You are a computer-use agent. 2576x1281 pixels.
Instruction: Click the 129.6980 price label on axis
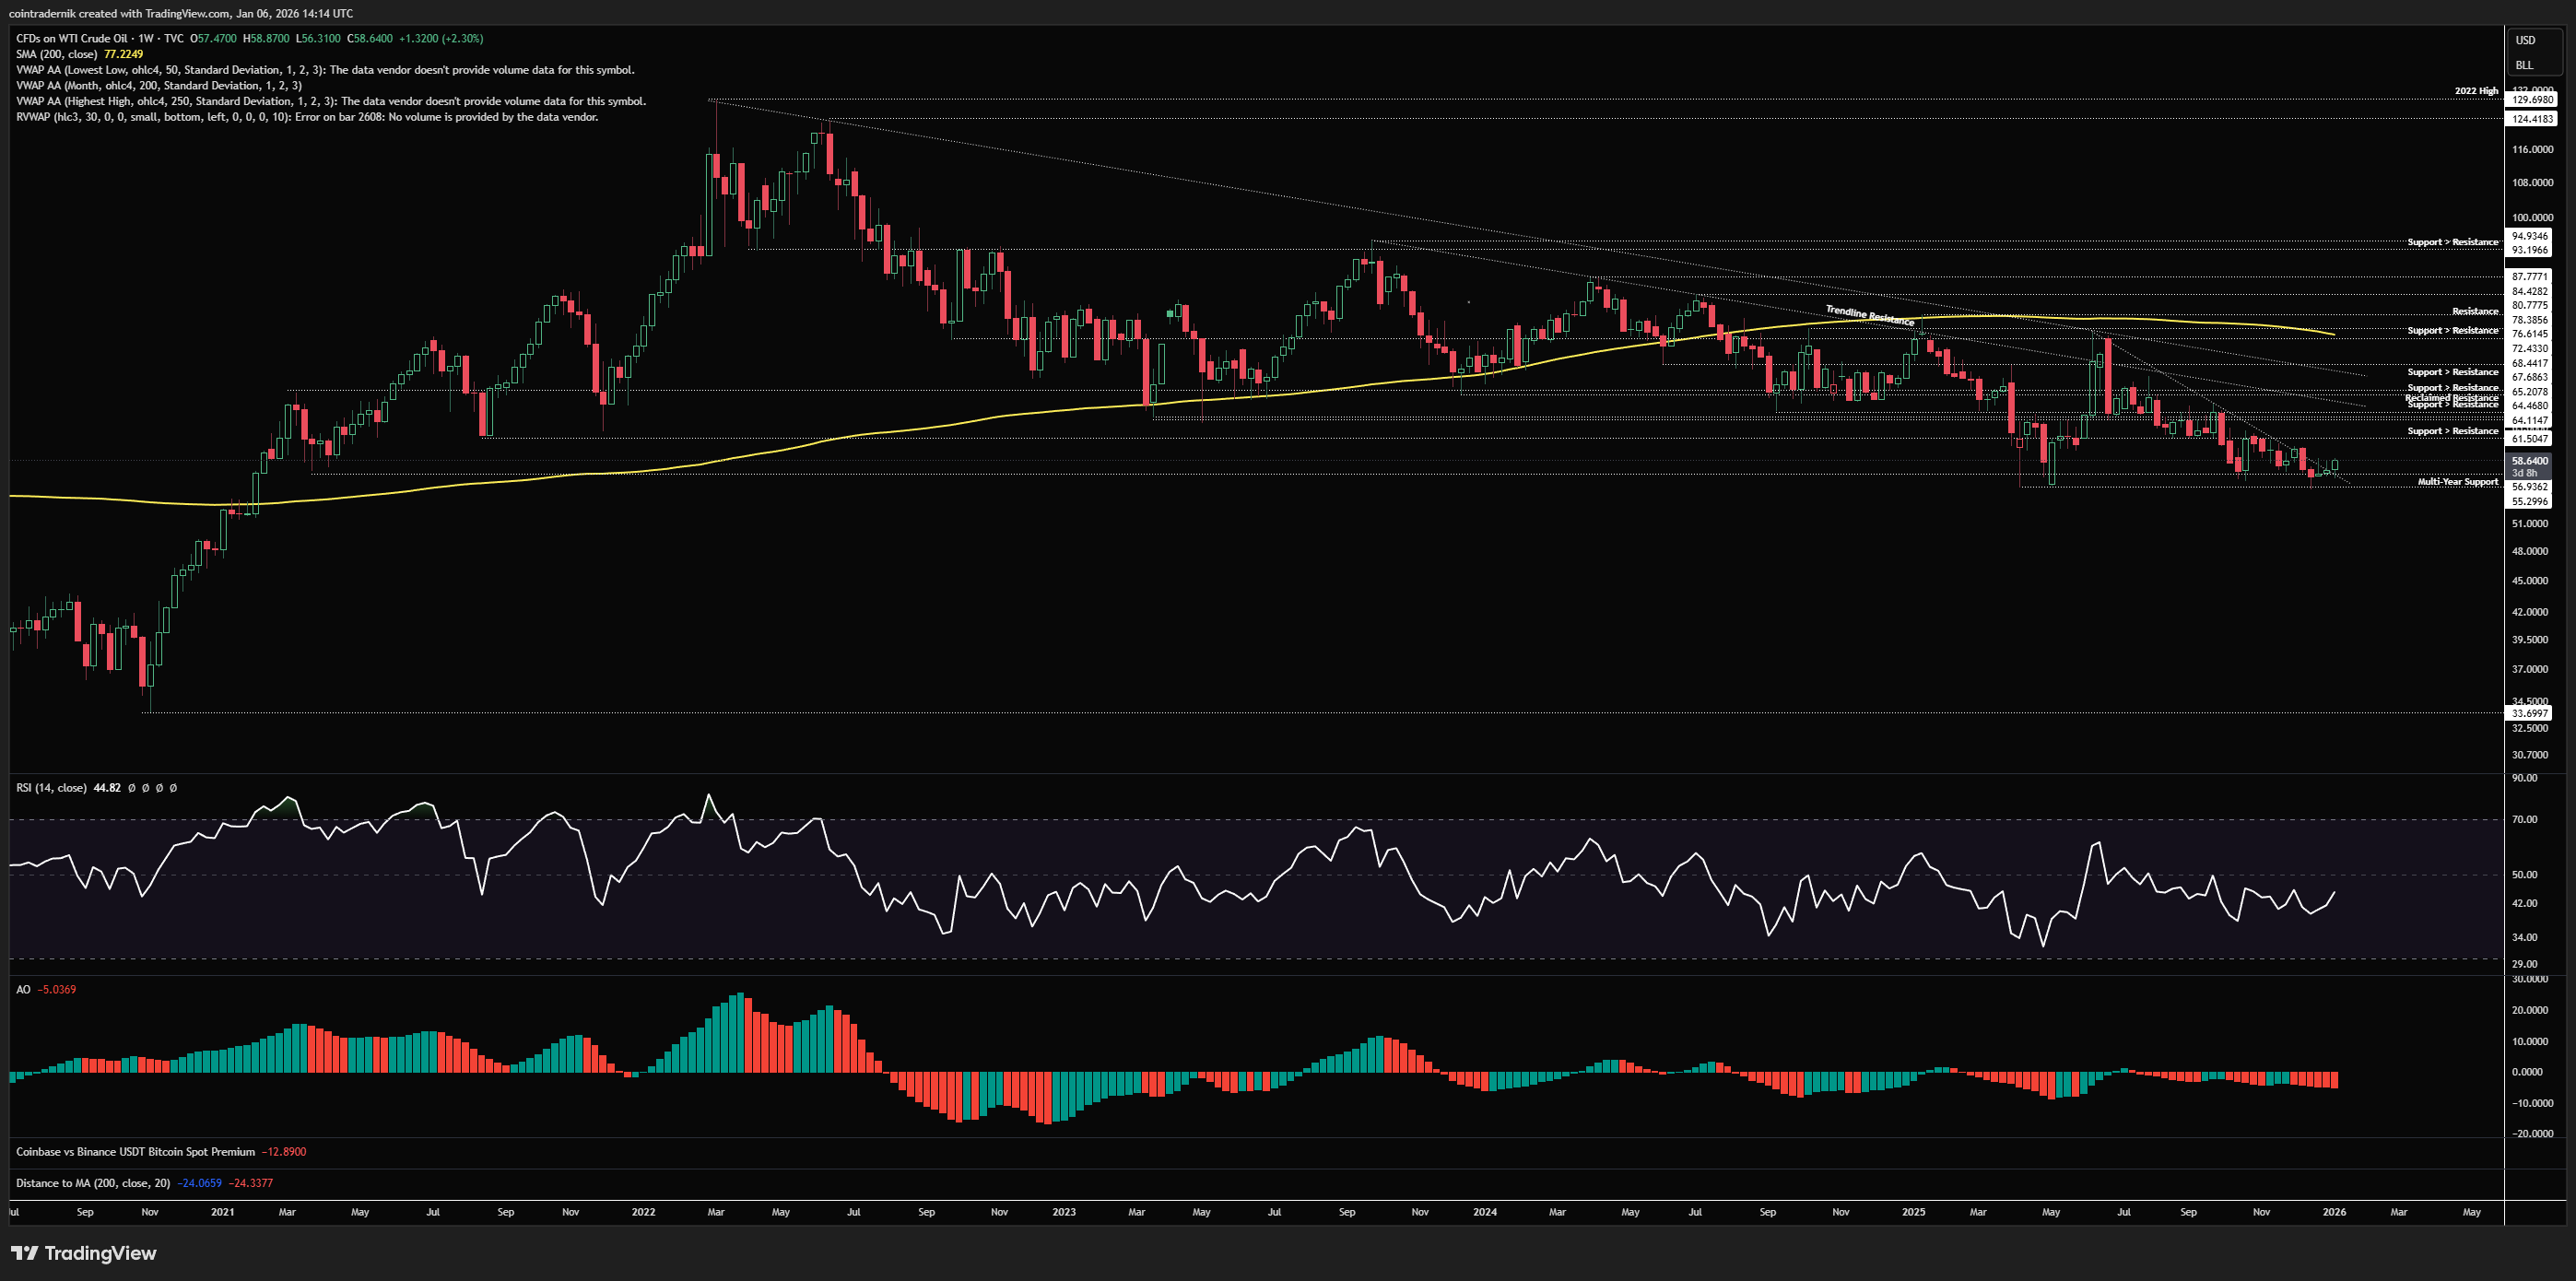tap(2533, 100)
